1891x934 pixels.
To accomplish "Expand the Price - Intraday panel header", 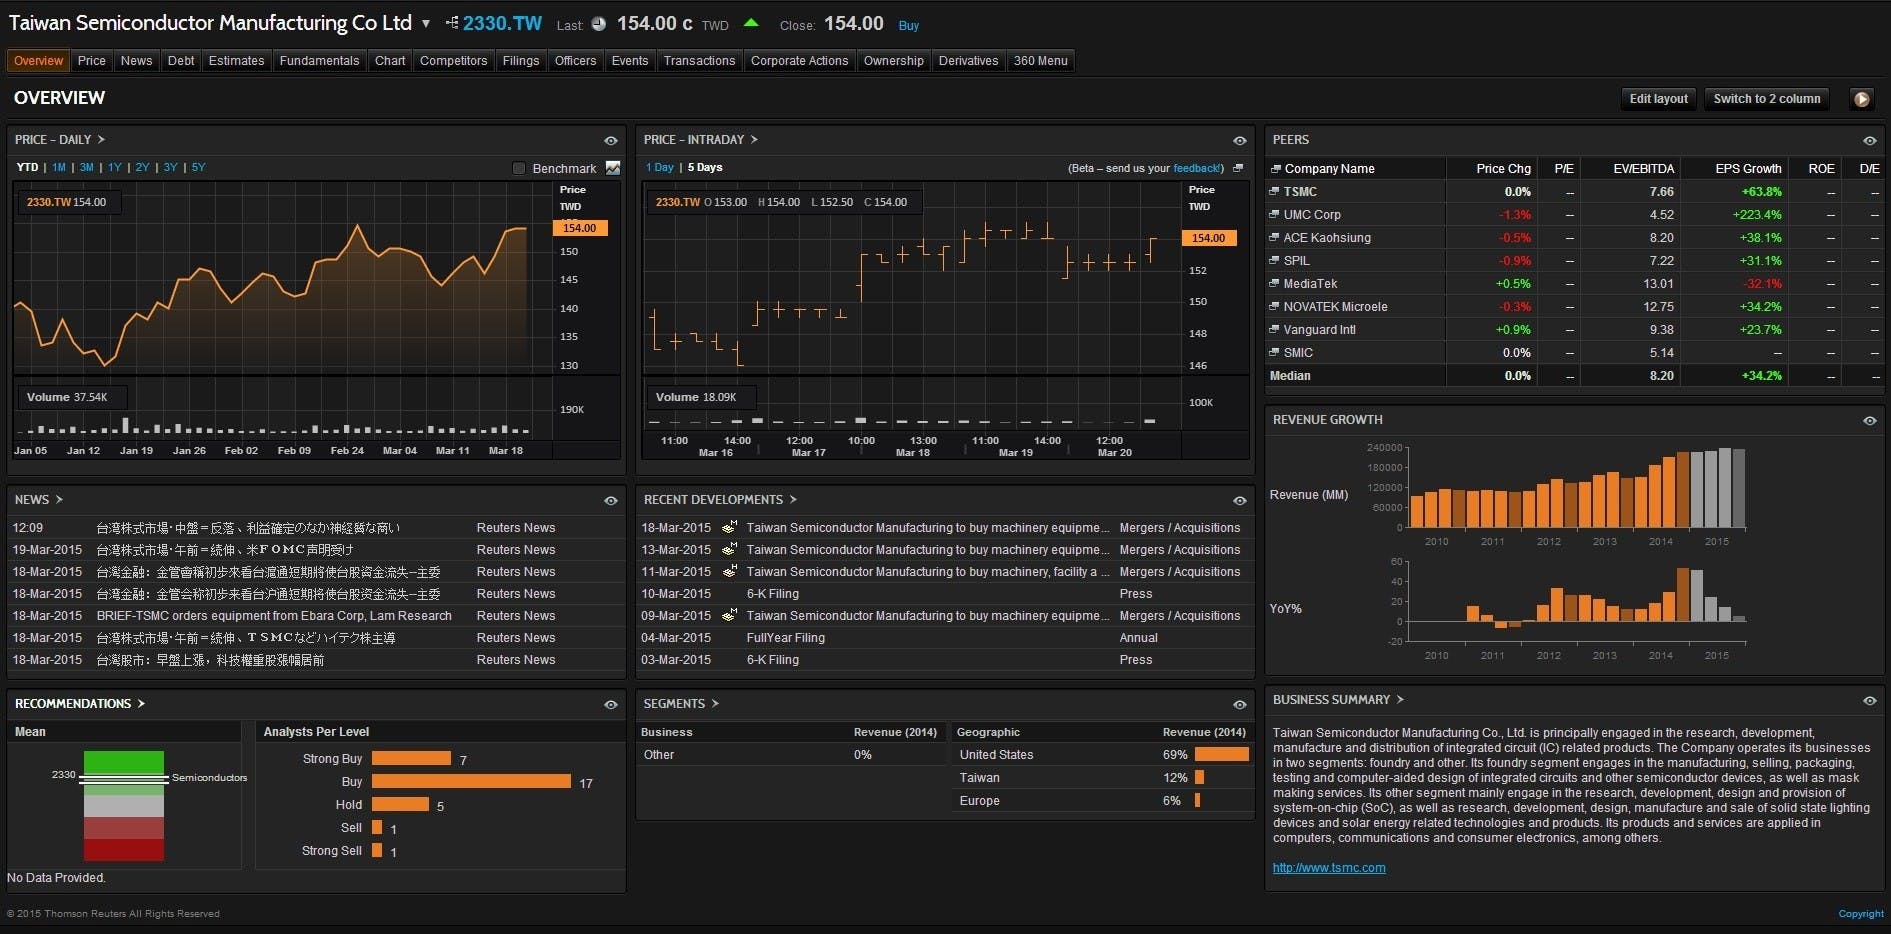I will click(x=701, y=139).
